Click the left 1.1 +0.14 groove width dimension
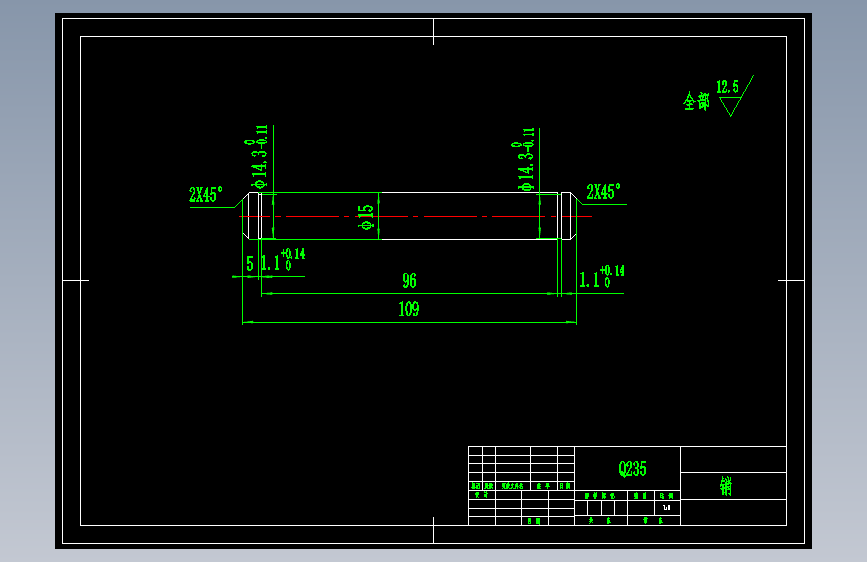The image size is (867, 562). [x=283, y=260]
